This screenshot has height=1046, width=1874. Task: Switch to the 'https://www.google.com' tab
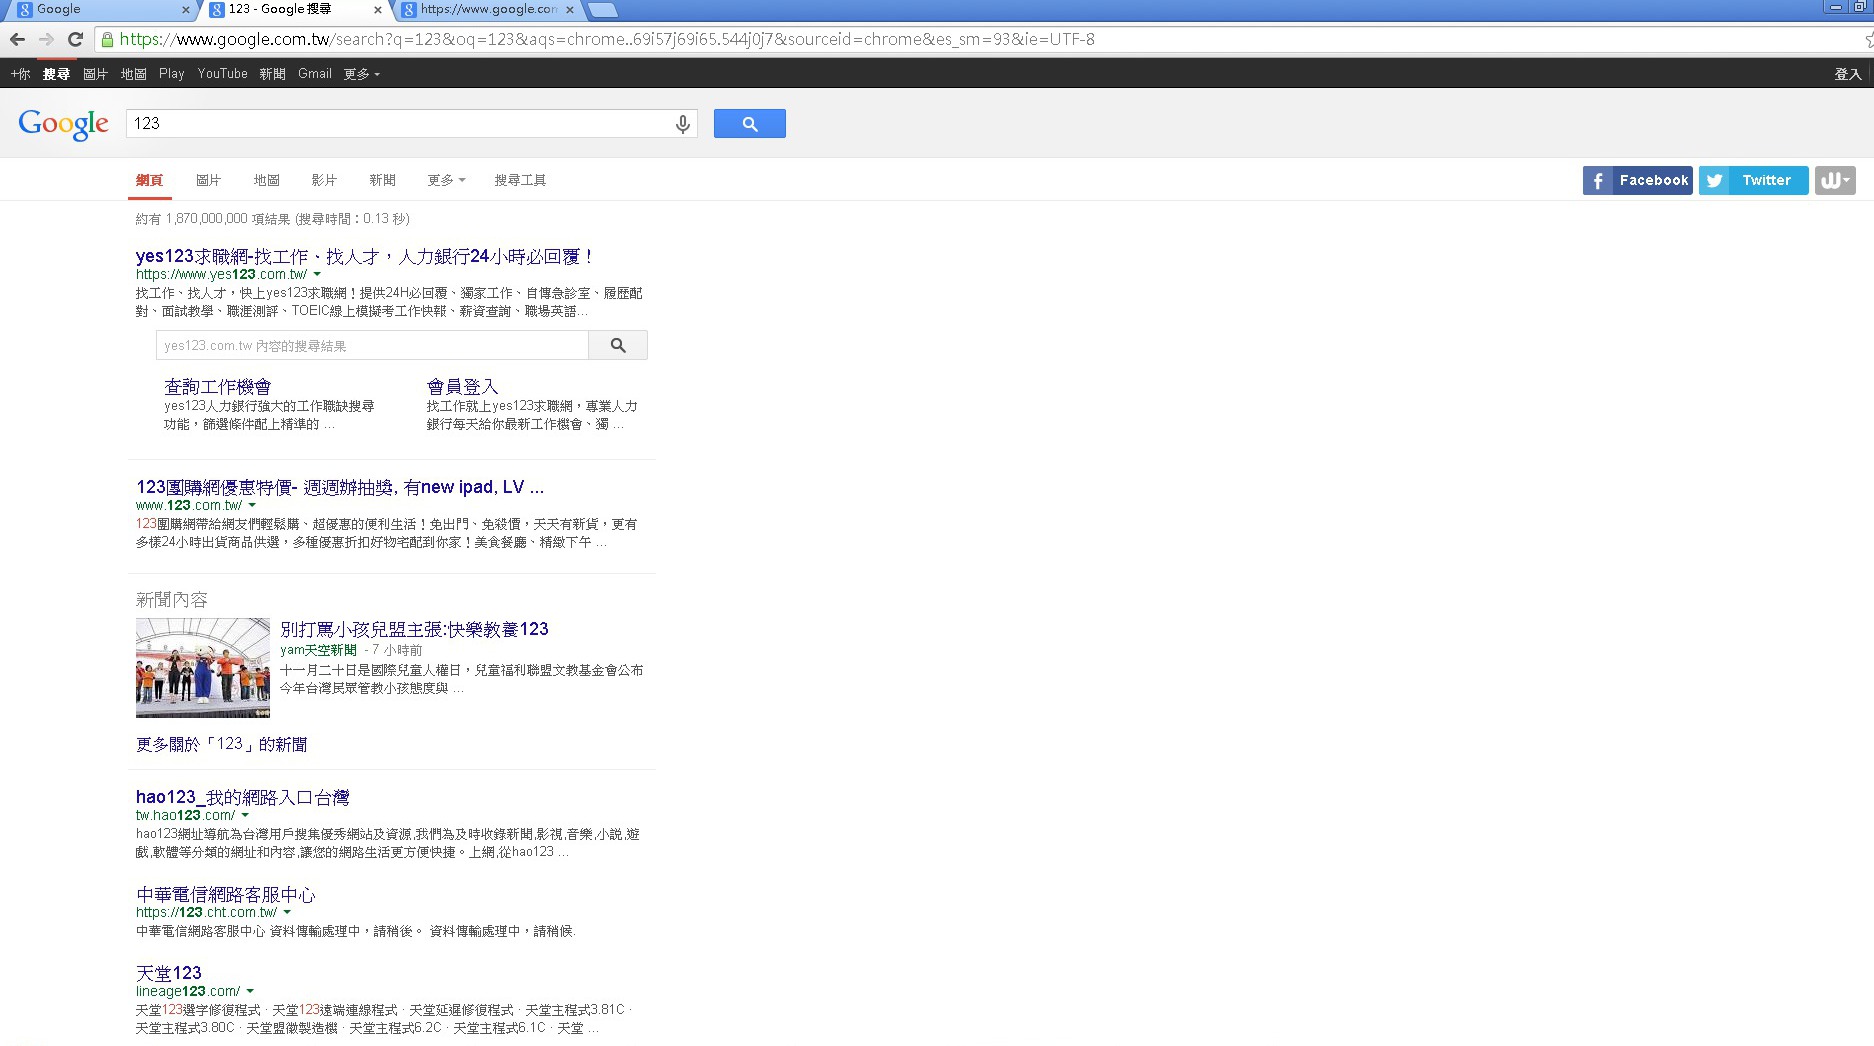tap(486, 10)
